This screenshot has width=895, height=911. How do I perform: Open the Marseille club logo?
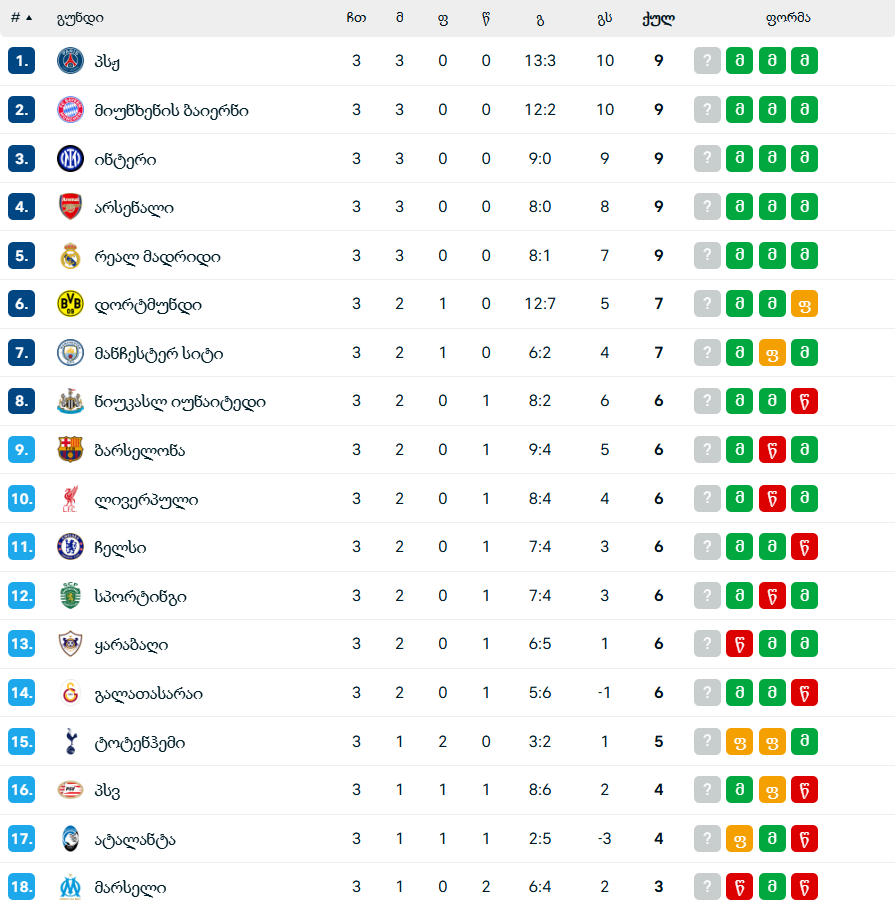(70, 887)
